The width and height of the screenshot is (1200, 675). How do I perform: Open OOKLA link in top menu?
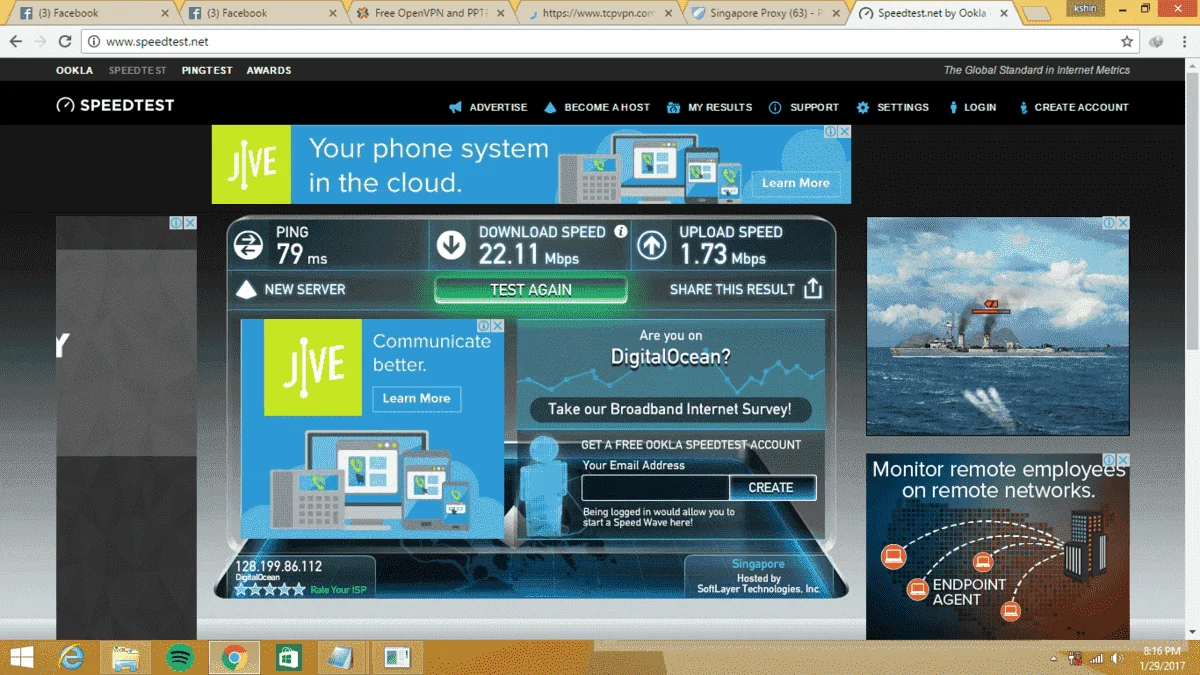coord(74,71)
